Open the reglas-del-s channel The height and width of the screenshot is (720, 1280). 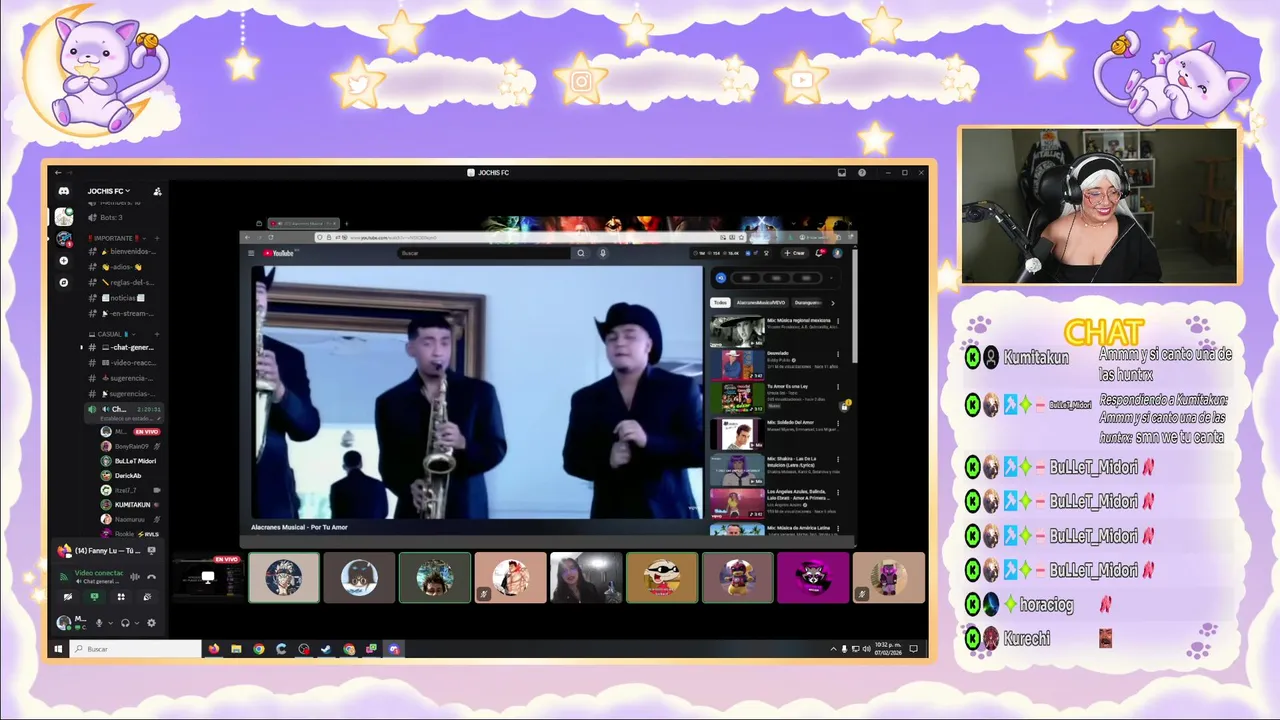(122, 282)
